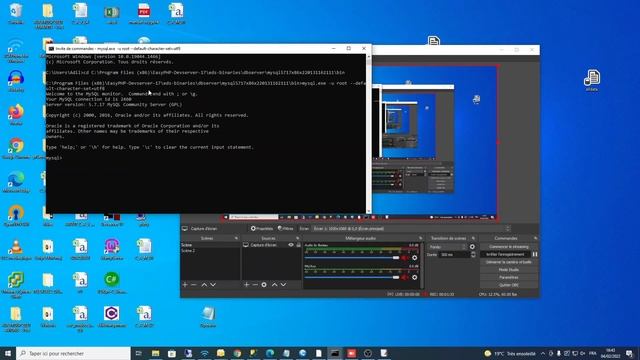Screen dimensions: 640x360
Task: Add a new scene with the plus icon
Action: 185,284
